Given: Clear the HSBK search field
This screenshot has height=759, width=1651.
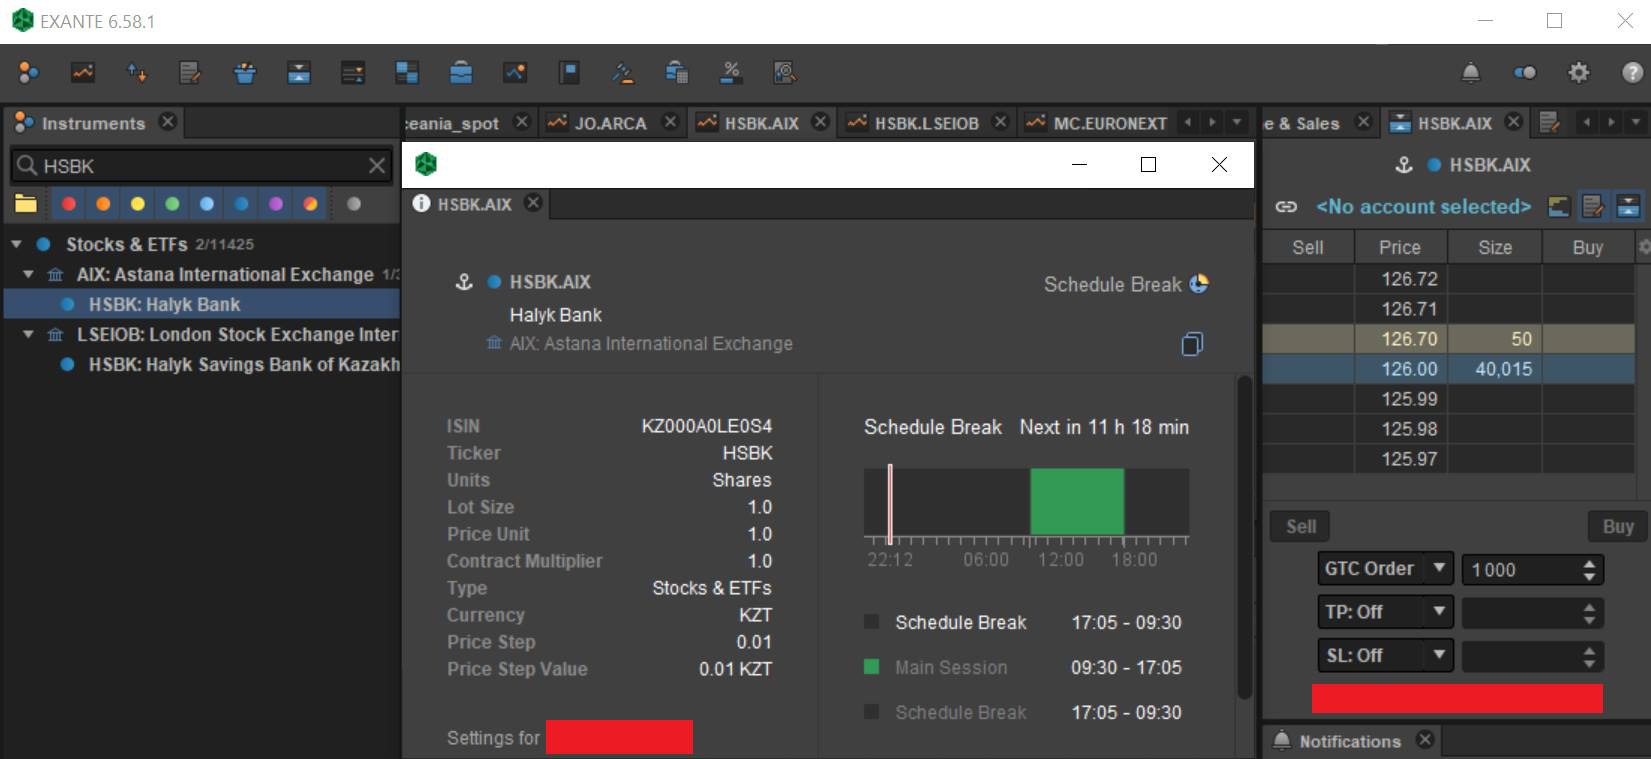Looking at the screenshot, I should pos(377,166).
